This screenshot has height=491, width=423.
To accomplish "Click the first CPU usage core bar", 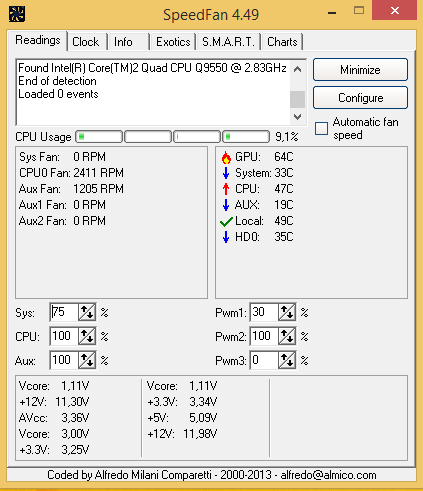I will click(x=99, y=137).
